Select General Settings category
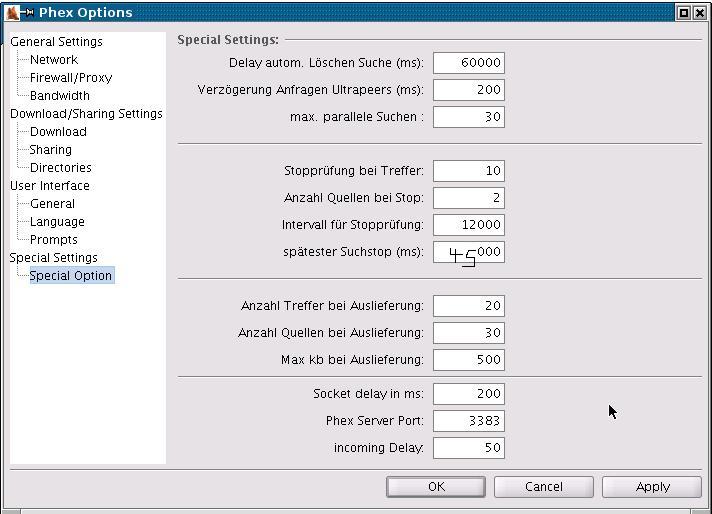 [56, 42]
